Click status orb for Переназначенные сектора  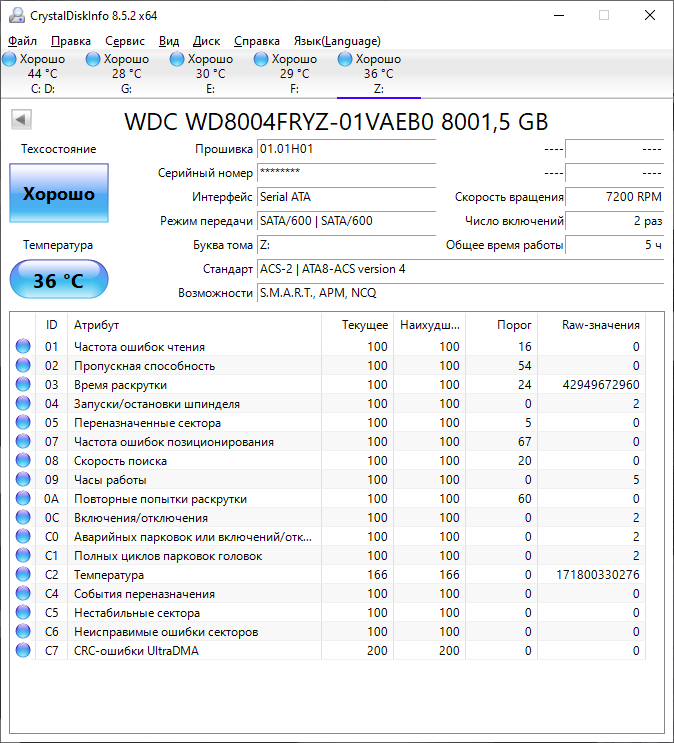23,422
